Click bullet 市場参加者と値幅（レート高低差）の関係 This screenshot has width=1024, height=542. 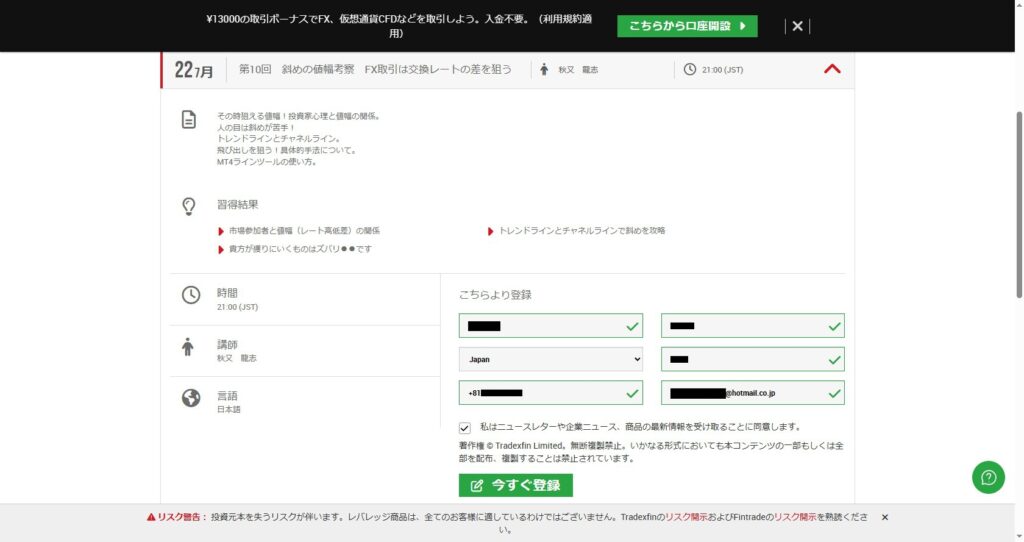(304, 231)
